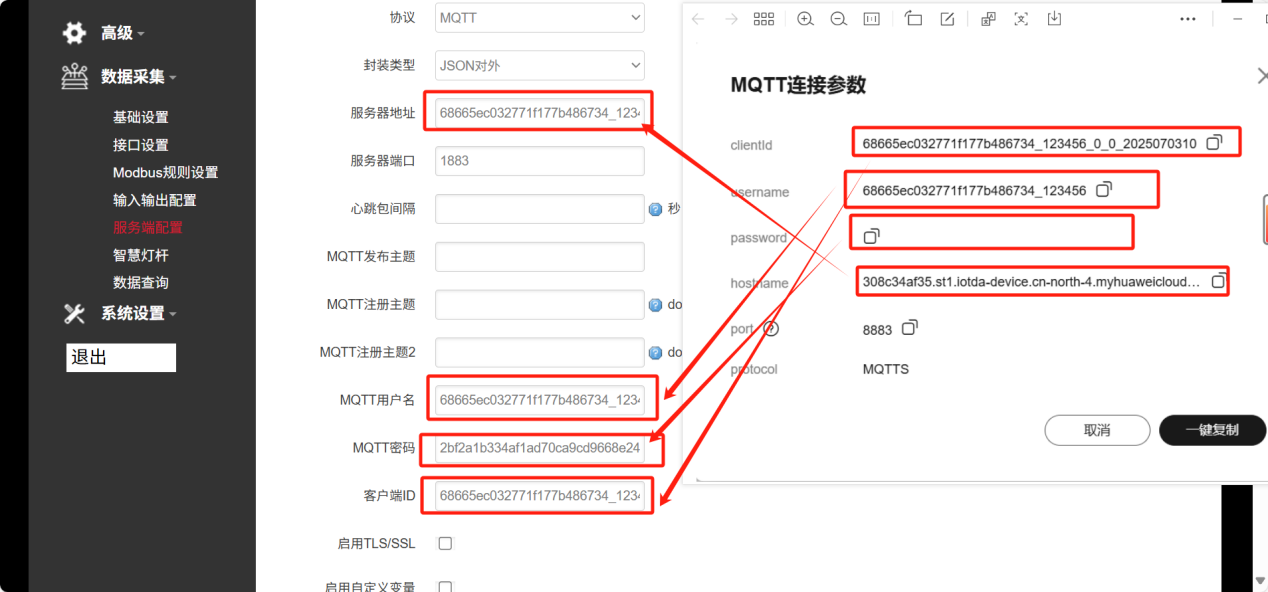Click the edit/annotate icon in the toolbar
The image size is (1268, 592).
pyautogui.click(x=947, y=18)
